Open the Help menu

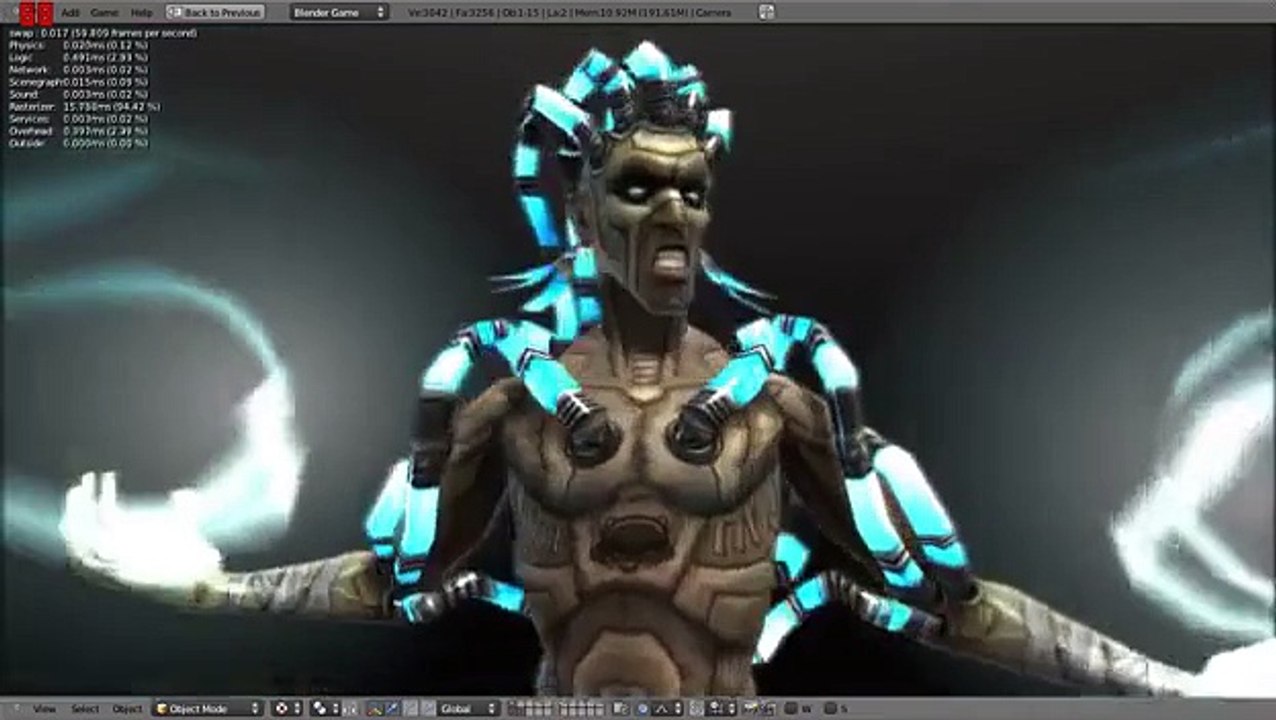pos(142,12)
